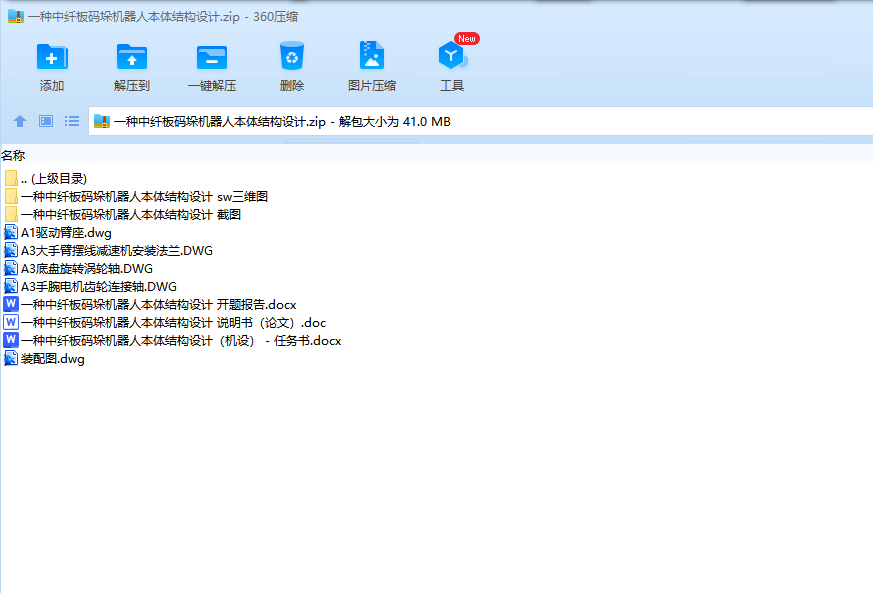Switch to list view mode icon
This screenshot has width=873, height=593.
[x=72, y=121]
